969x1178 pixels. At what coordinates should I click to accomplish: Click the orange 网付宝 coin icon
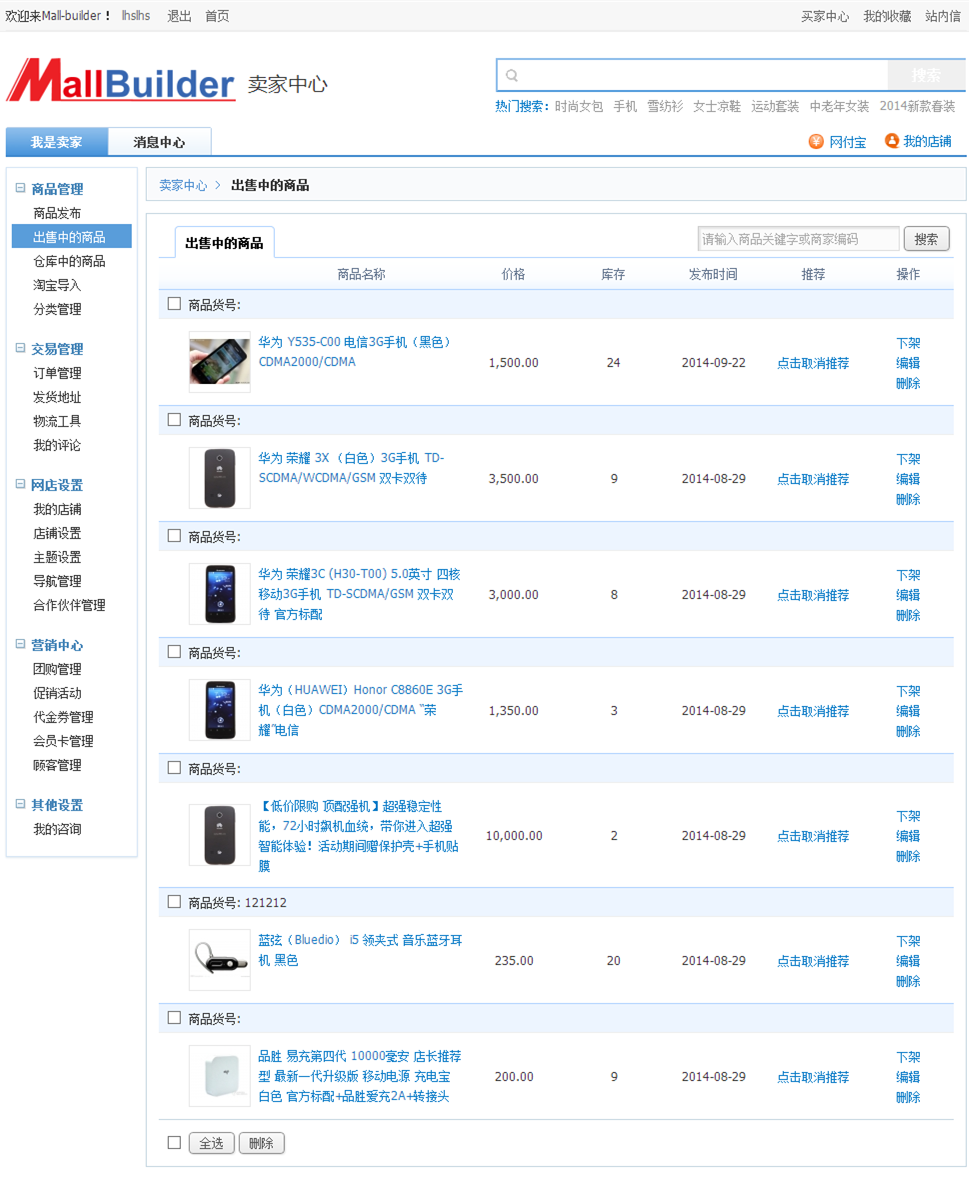point(816,141)
